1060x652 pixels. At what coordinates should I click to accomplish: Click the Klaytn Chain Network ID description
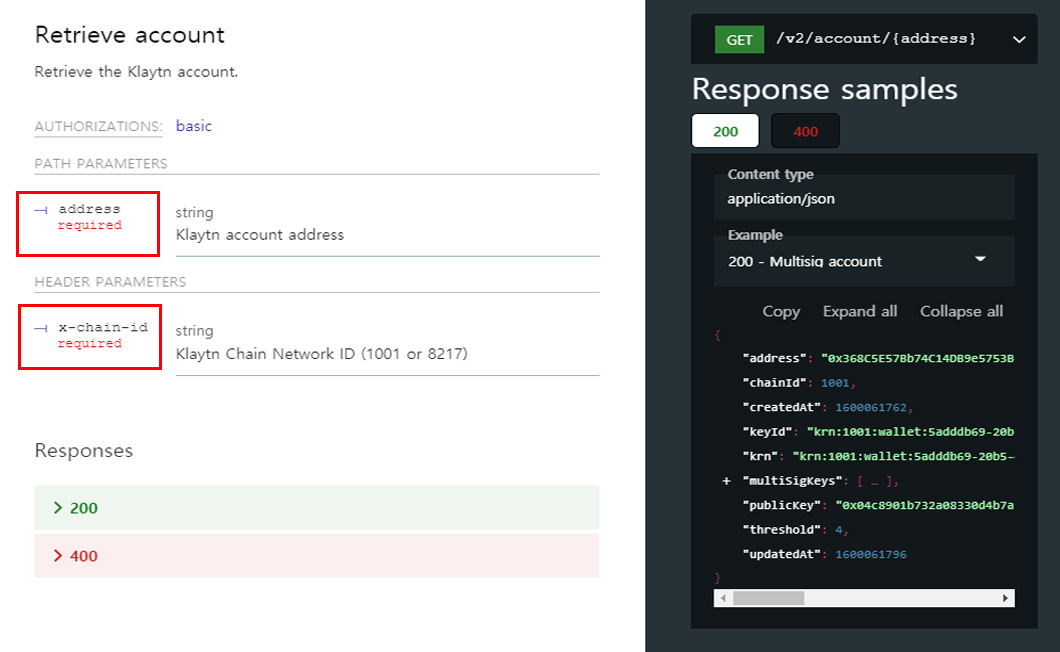coord(322,354)
